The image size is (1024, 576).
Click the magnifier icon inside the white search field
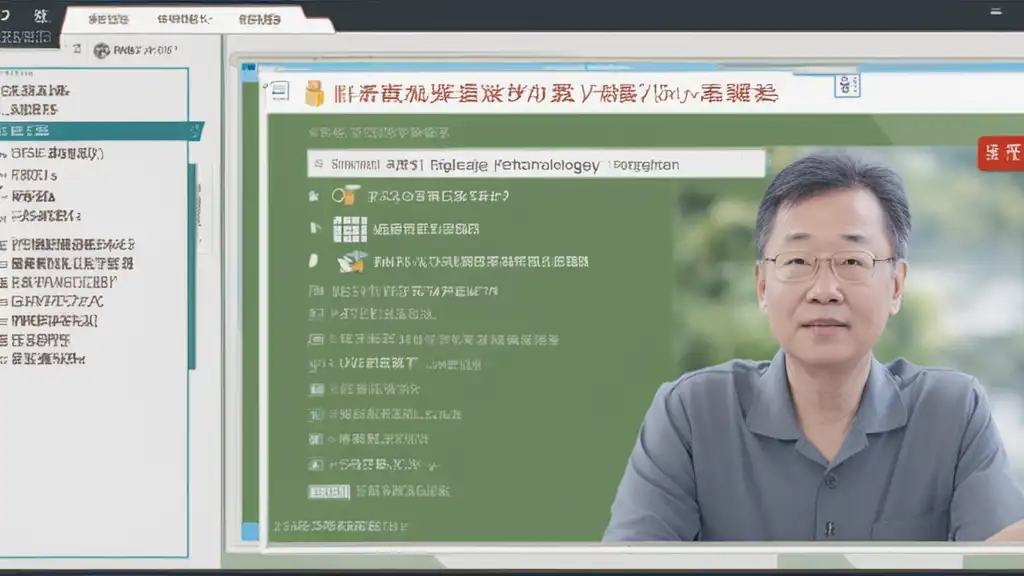319,164
